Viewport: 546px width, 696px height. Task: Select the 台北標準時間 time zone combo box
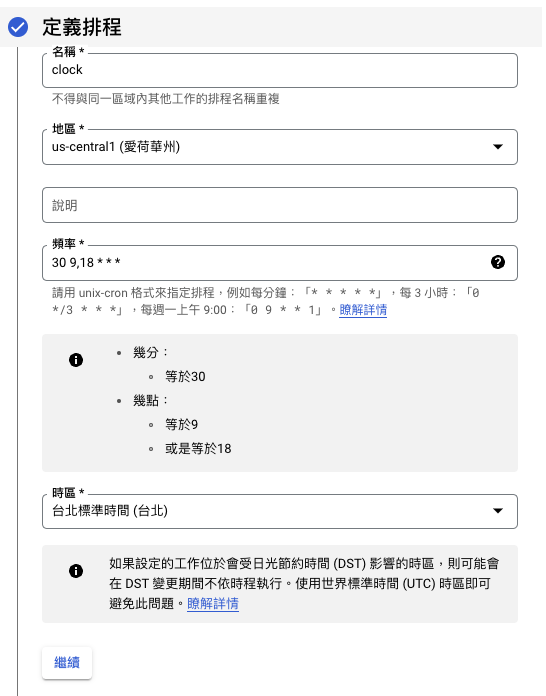point(280,511)
